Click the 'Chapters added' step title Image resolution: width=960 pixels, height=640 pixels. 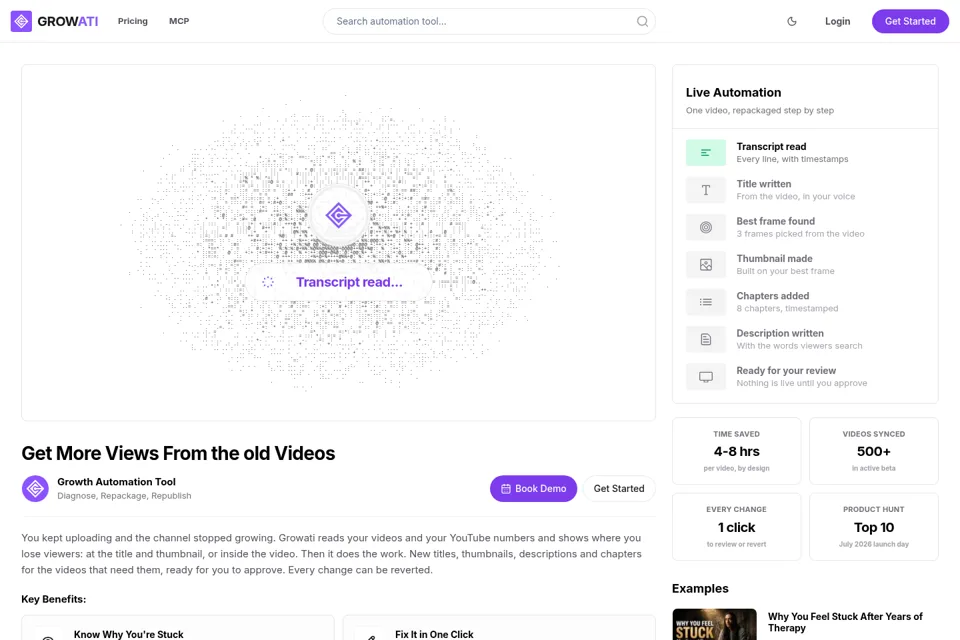tap(772, 296)
